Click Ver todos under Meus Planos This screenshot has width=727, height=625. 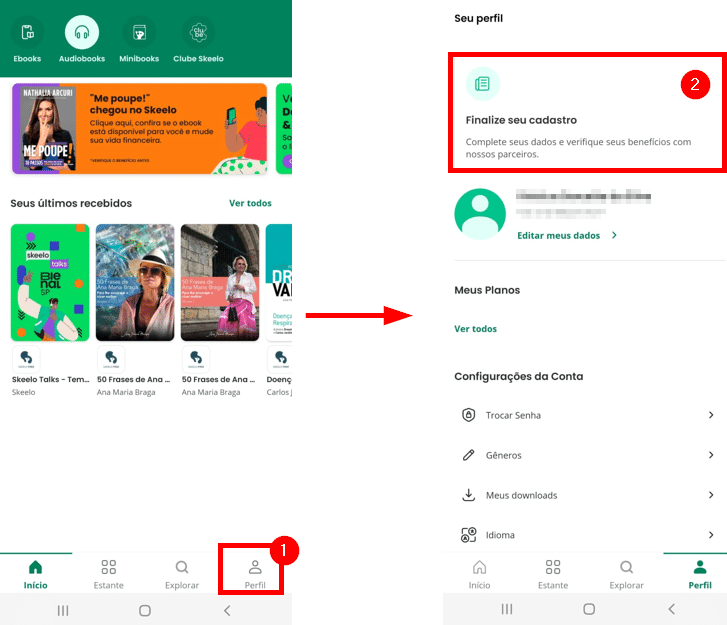pos(475,329)
